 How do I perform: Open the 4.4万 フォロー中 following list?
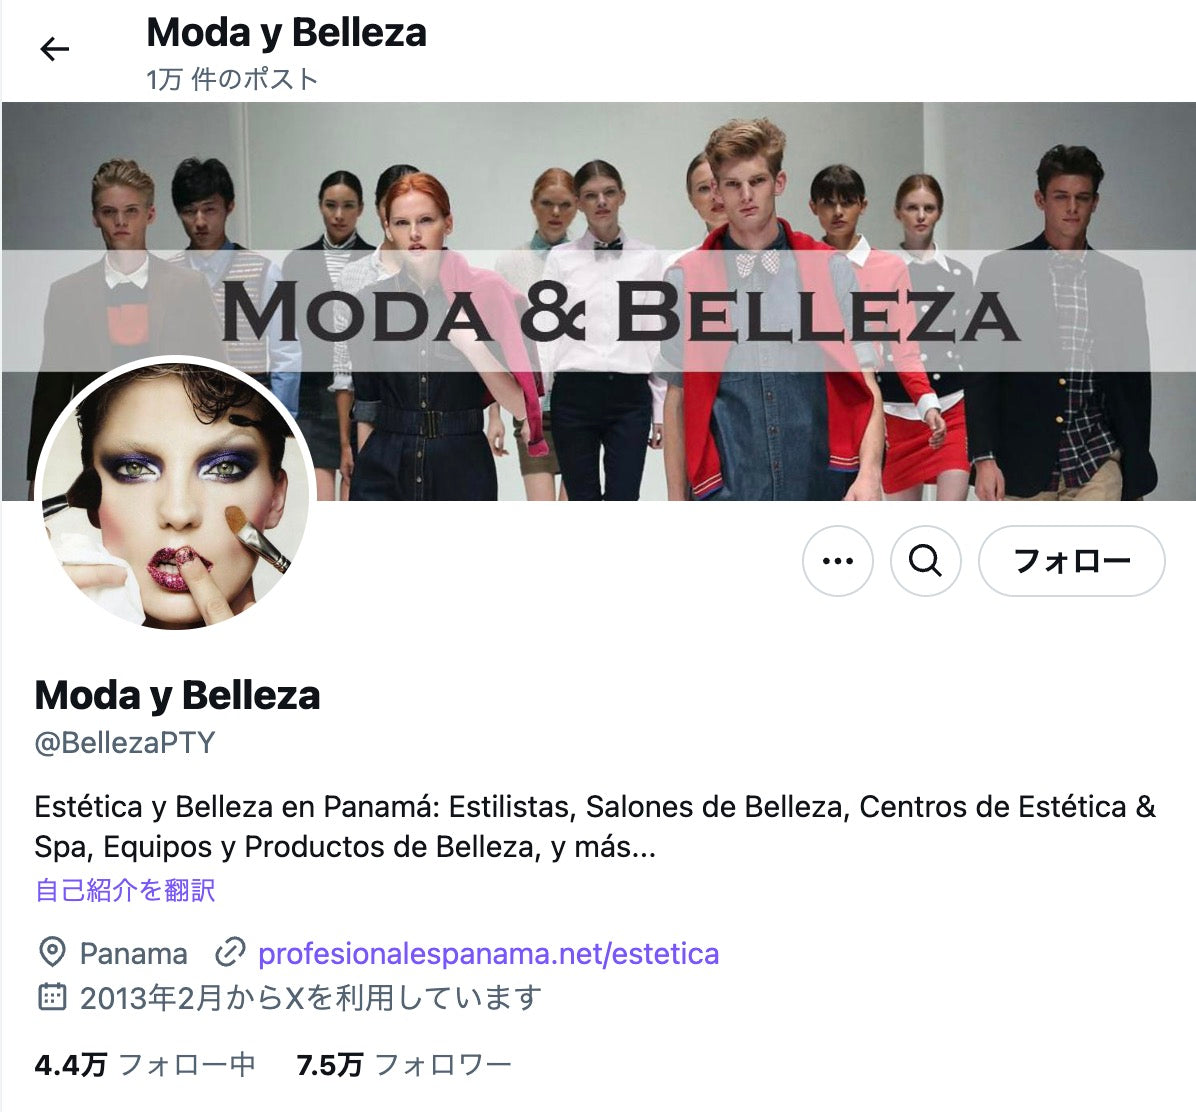(145, 1065)
